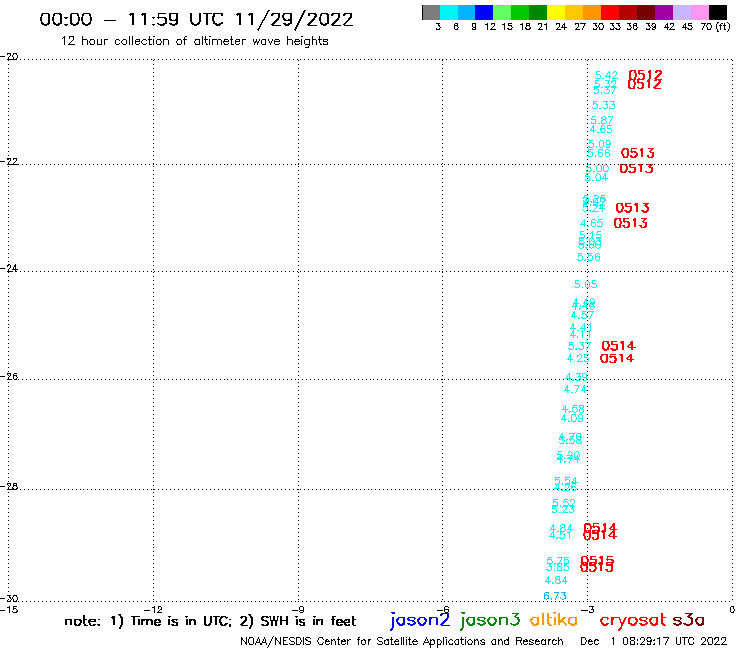The image size is (740, 650).
Task: Select the purple swatch in the legend bar
Action: click(664, 12)
